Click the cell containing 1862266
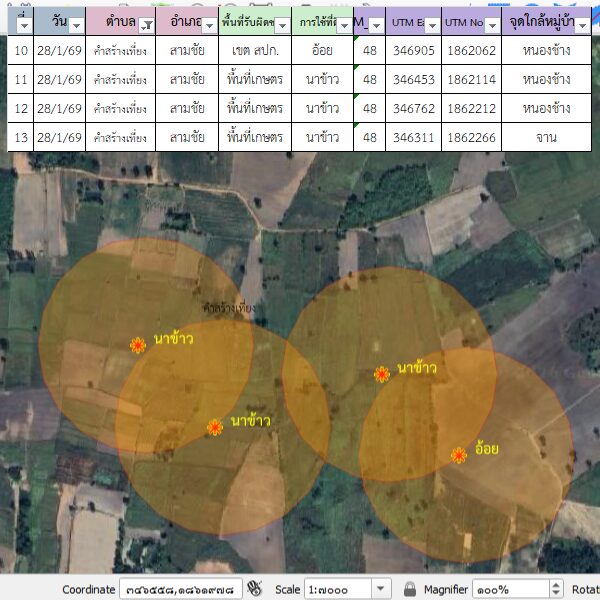This screenshot has width=600, height=600. (x=470, y=137)
